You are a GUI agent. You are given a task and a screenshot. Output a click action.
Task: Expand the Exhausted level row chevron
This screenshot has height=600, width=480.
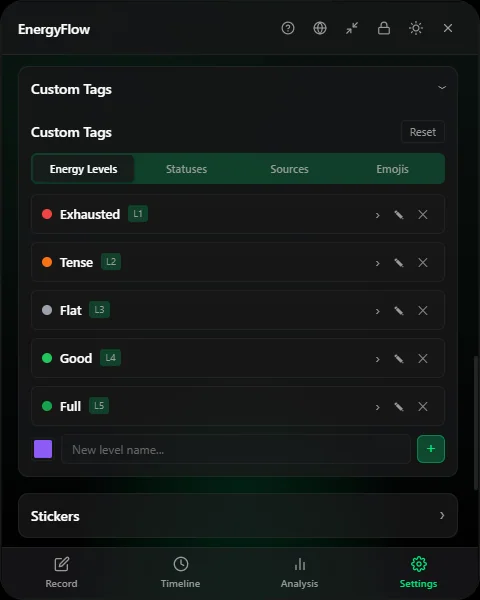coord(377,215)
